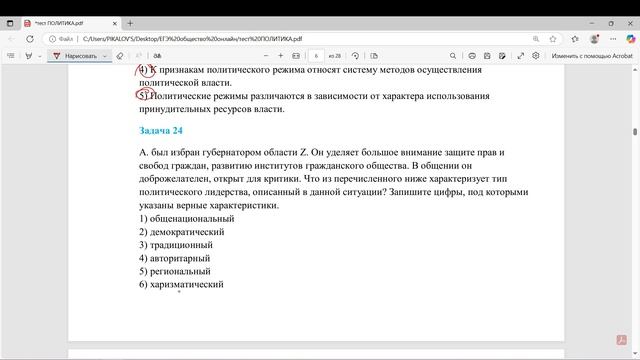Start Read aloud for the PDF
Screen dimensions: 640x360
[139, 56]
